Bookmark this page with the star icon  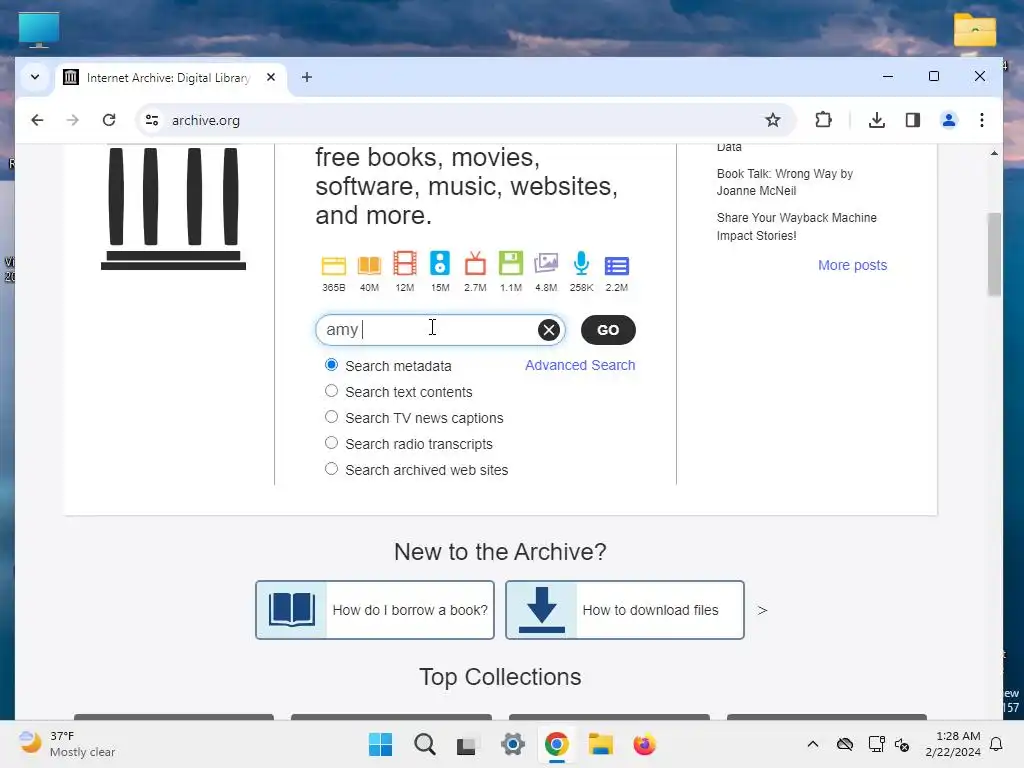tap(773, 120)
